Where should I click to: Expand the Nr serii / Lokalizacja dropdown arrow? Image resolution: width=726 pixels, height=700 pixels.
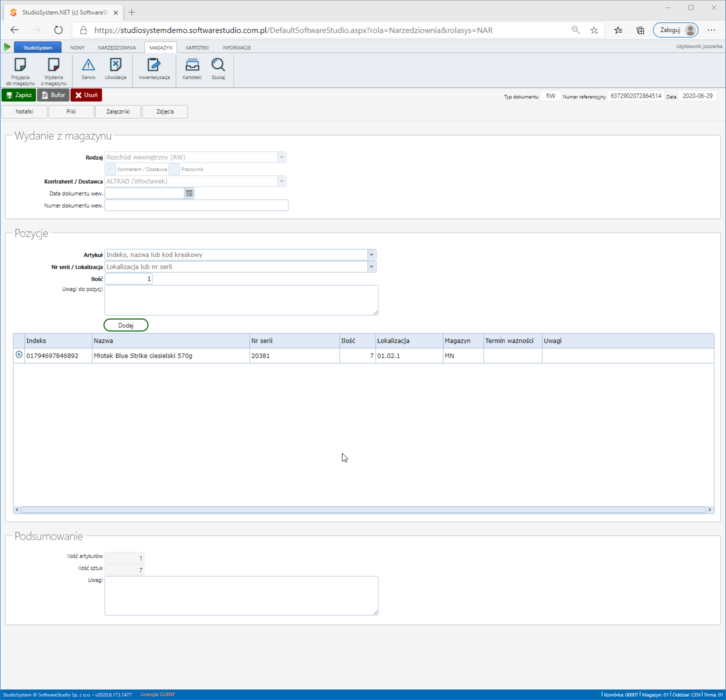(x=371, y=267)
